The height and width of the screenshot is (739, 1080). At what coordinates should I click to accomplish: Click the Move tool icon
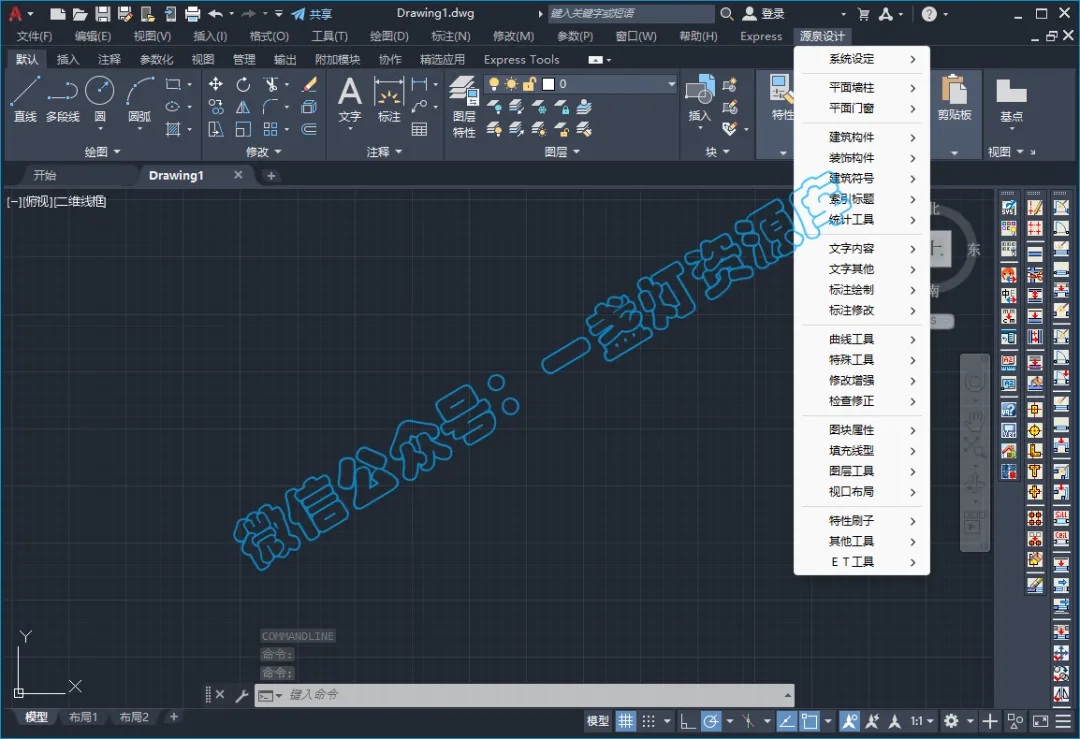[216, 84]
